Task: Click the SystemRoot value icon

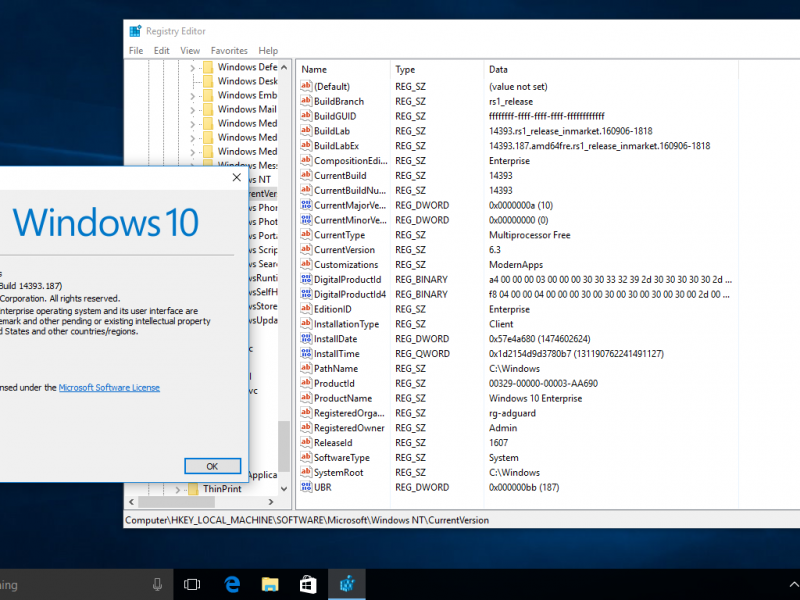Action: [x=306, y=472]
